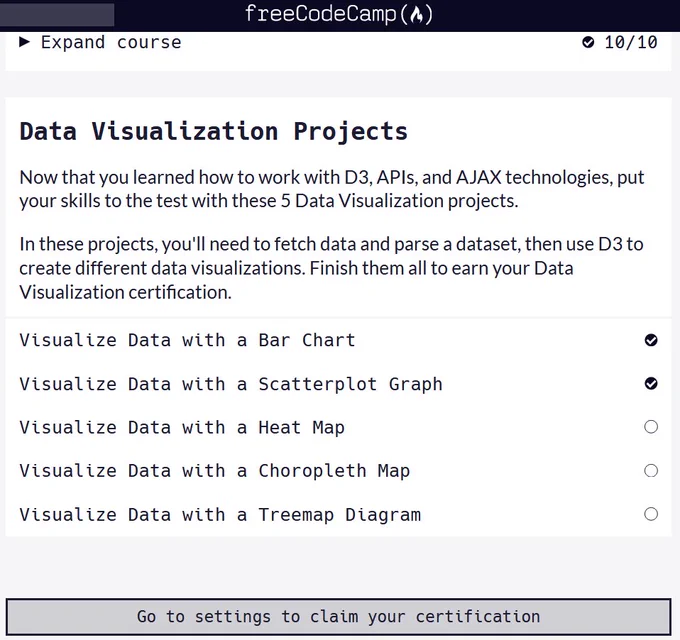The image size is (680, 640).
Task: Click empty status circle for Choropleth Map
Action: click(651, 470)
